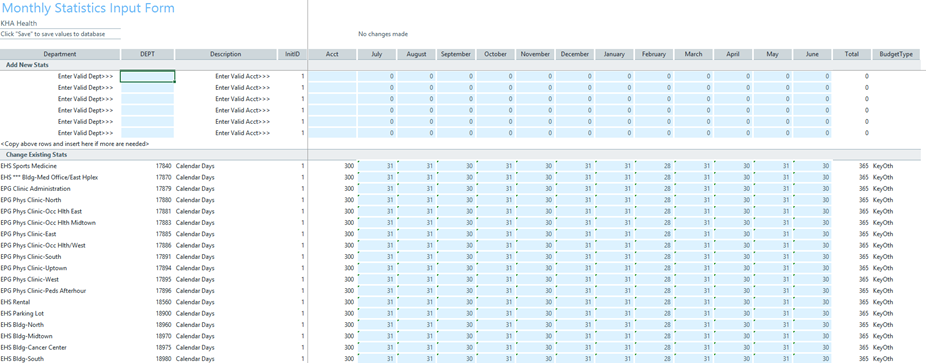Click the Total column header
The width and height of the screenshot is (926, 363).
pyautogui.click(x=852, y=54)
